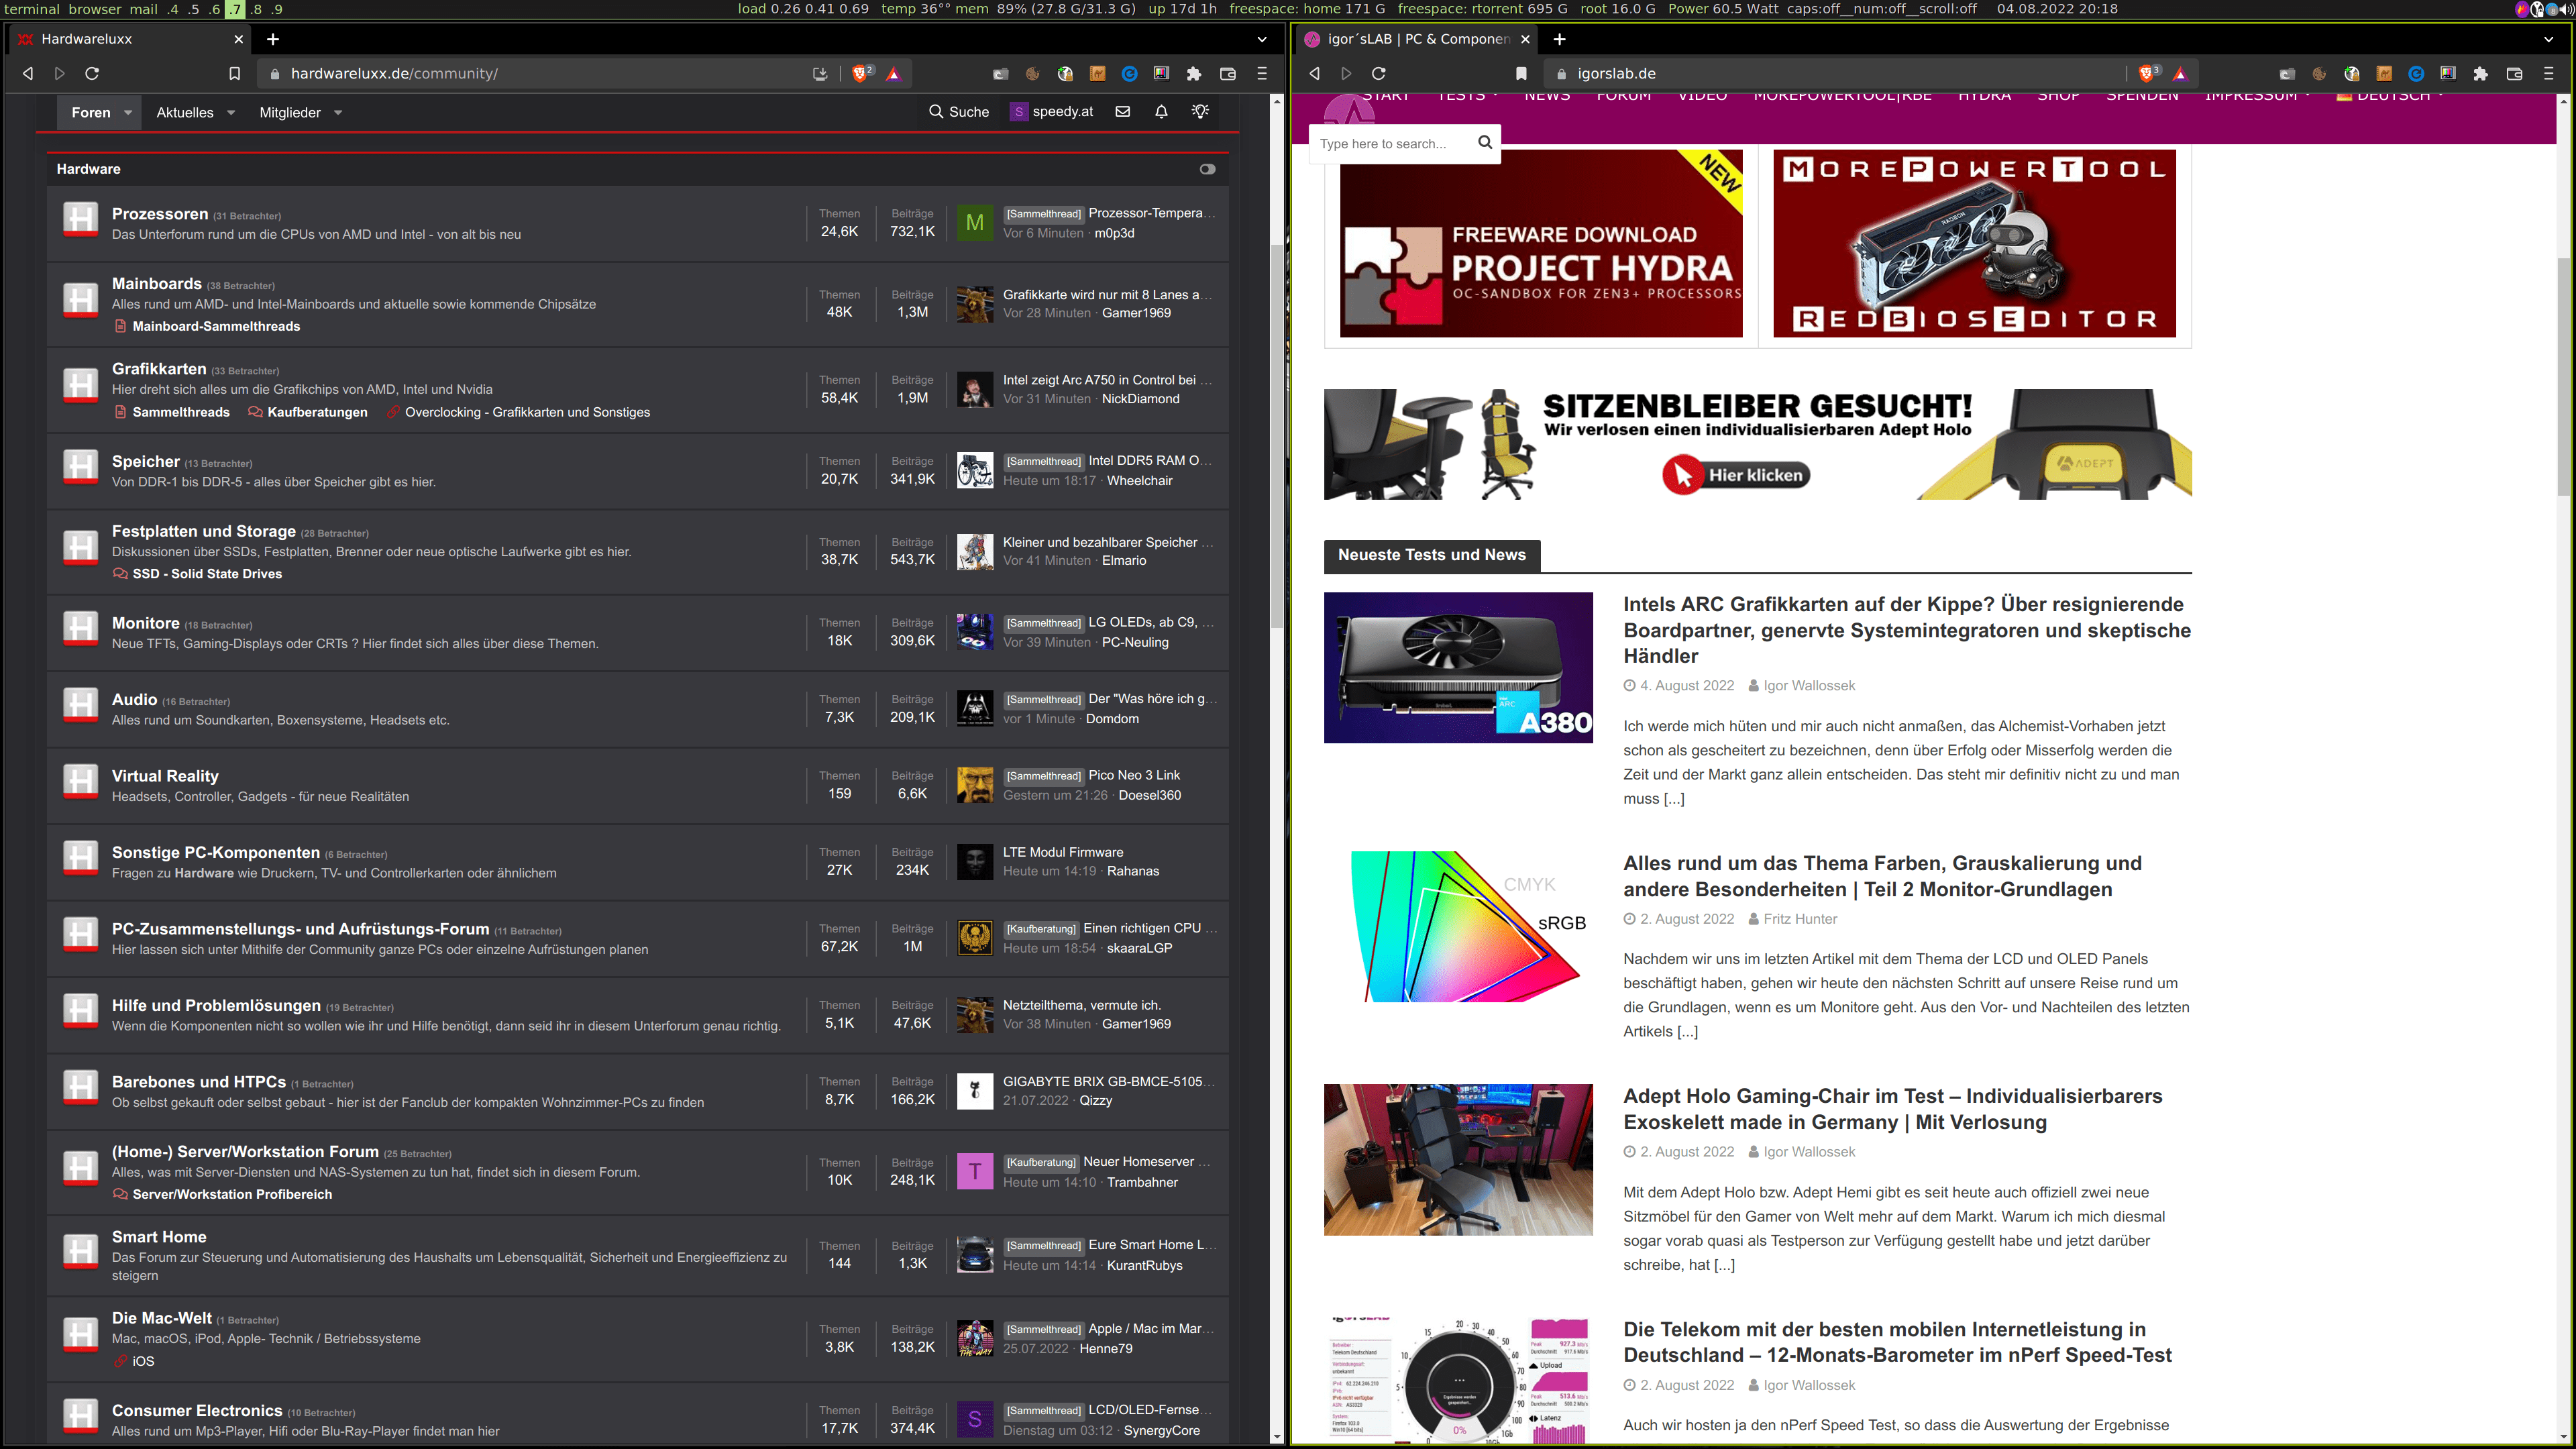Go back in the Hardwareluxx browser window
Image resolution: width=2576 pixels, height=1449 pixels.
28,73
